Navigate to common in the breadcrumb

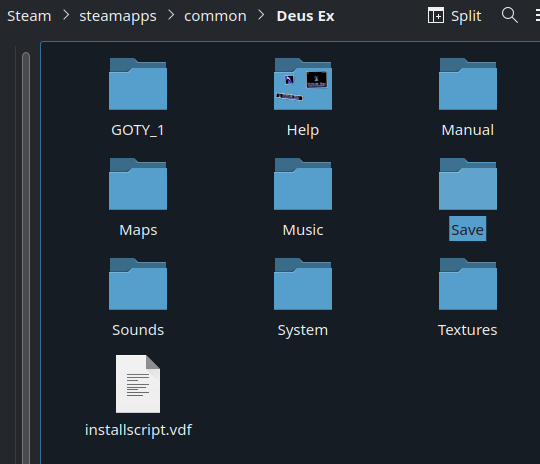pos(215,16)
